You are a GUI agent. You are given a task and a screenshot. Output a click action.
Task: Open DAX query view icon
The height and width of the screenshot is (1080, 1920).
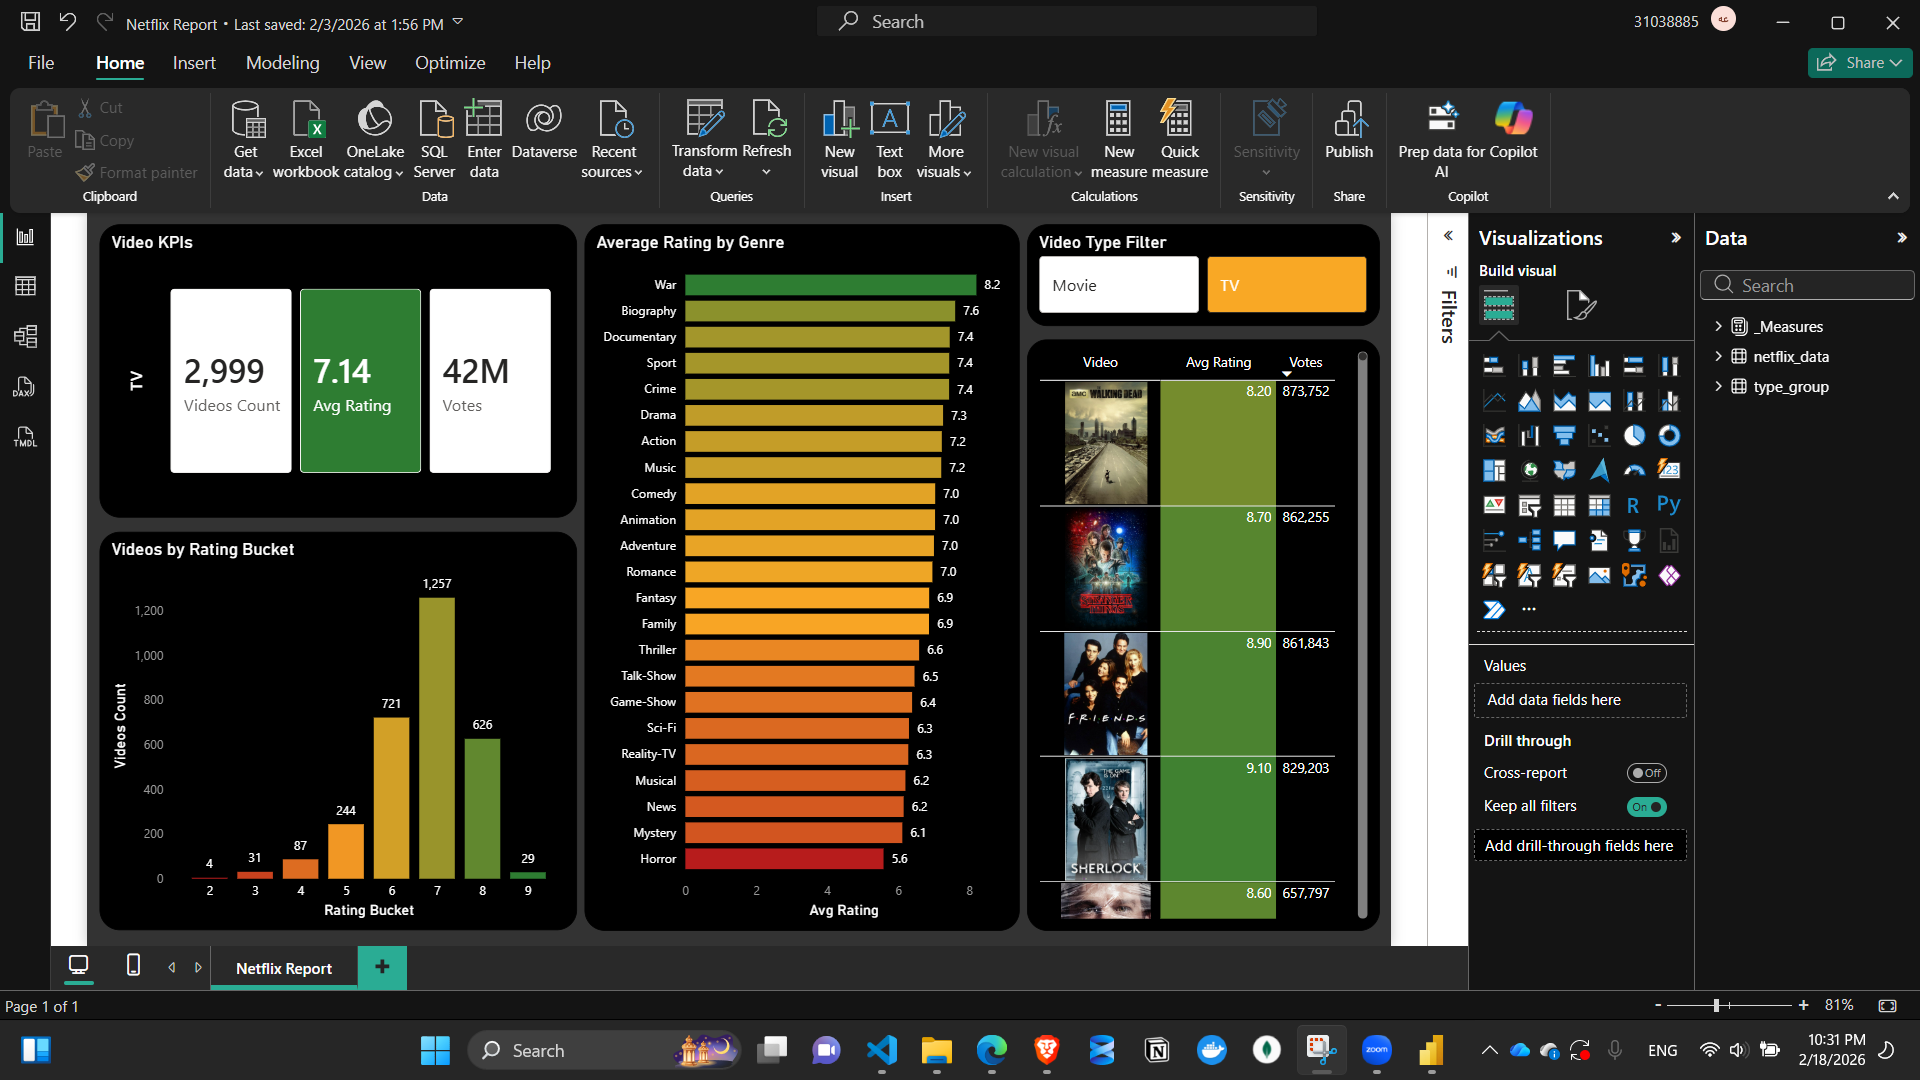point(26,387)
